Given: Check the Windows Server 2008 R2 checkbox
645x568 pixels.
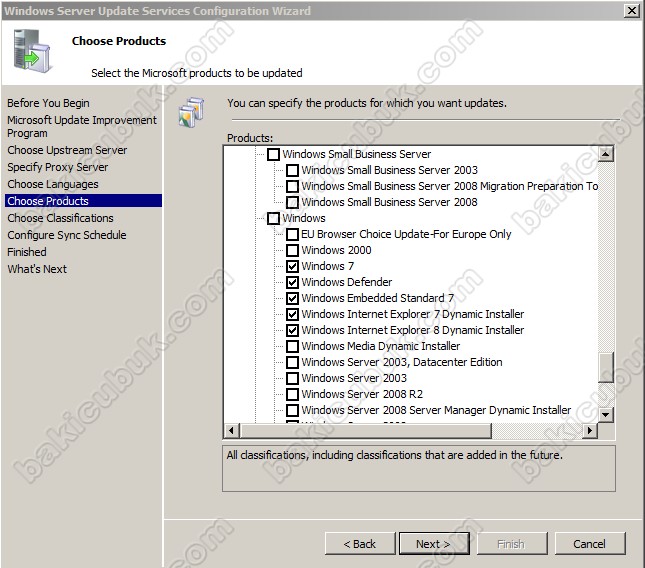Looking at the screenshot, I should point(292,394).
